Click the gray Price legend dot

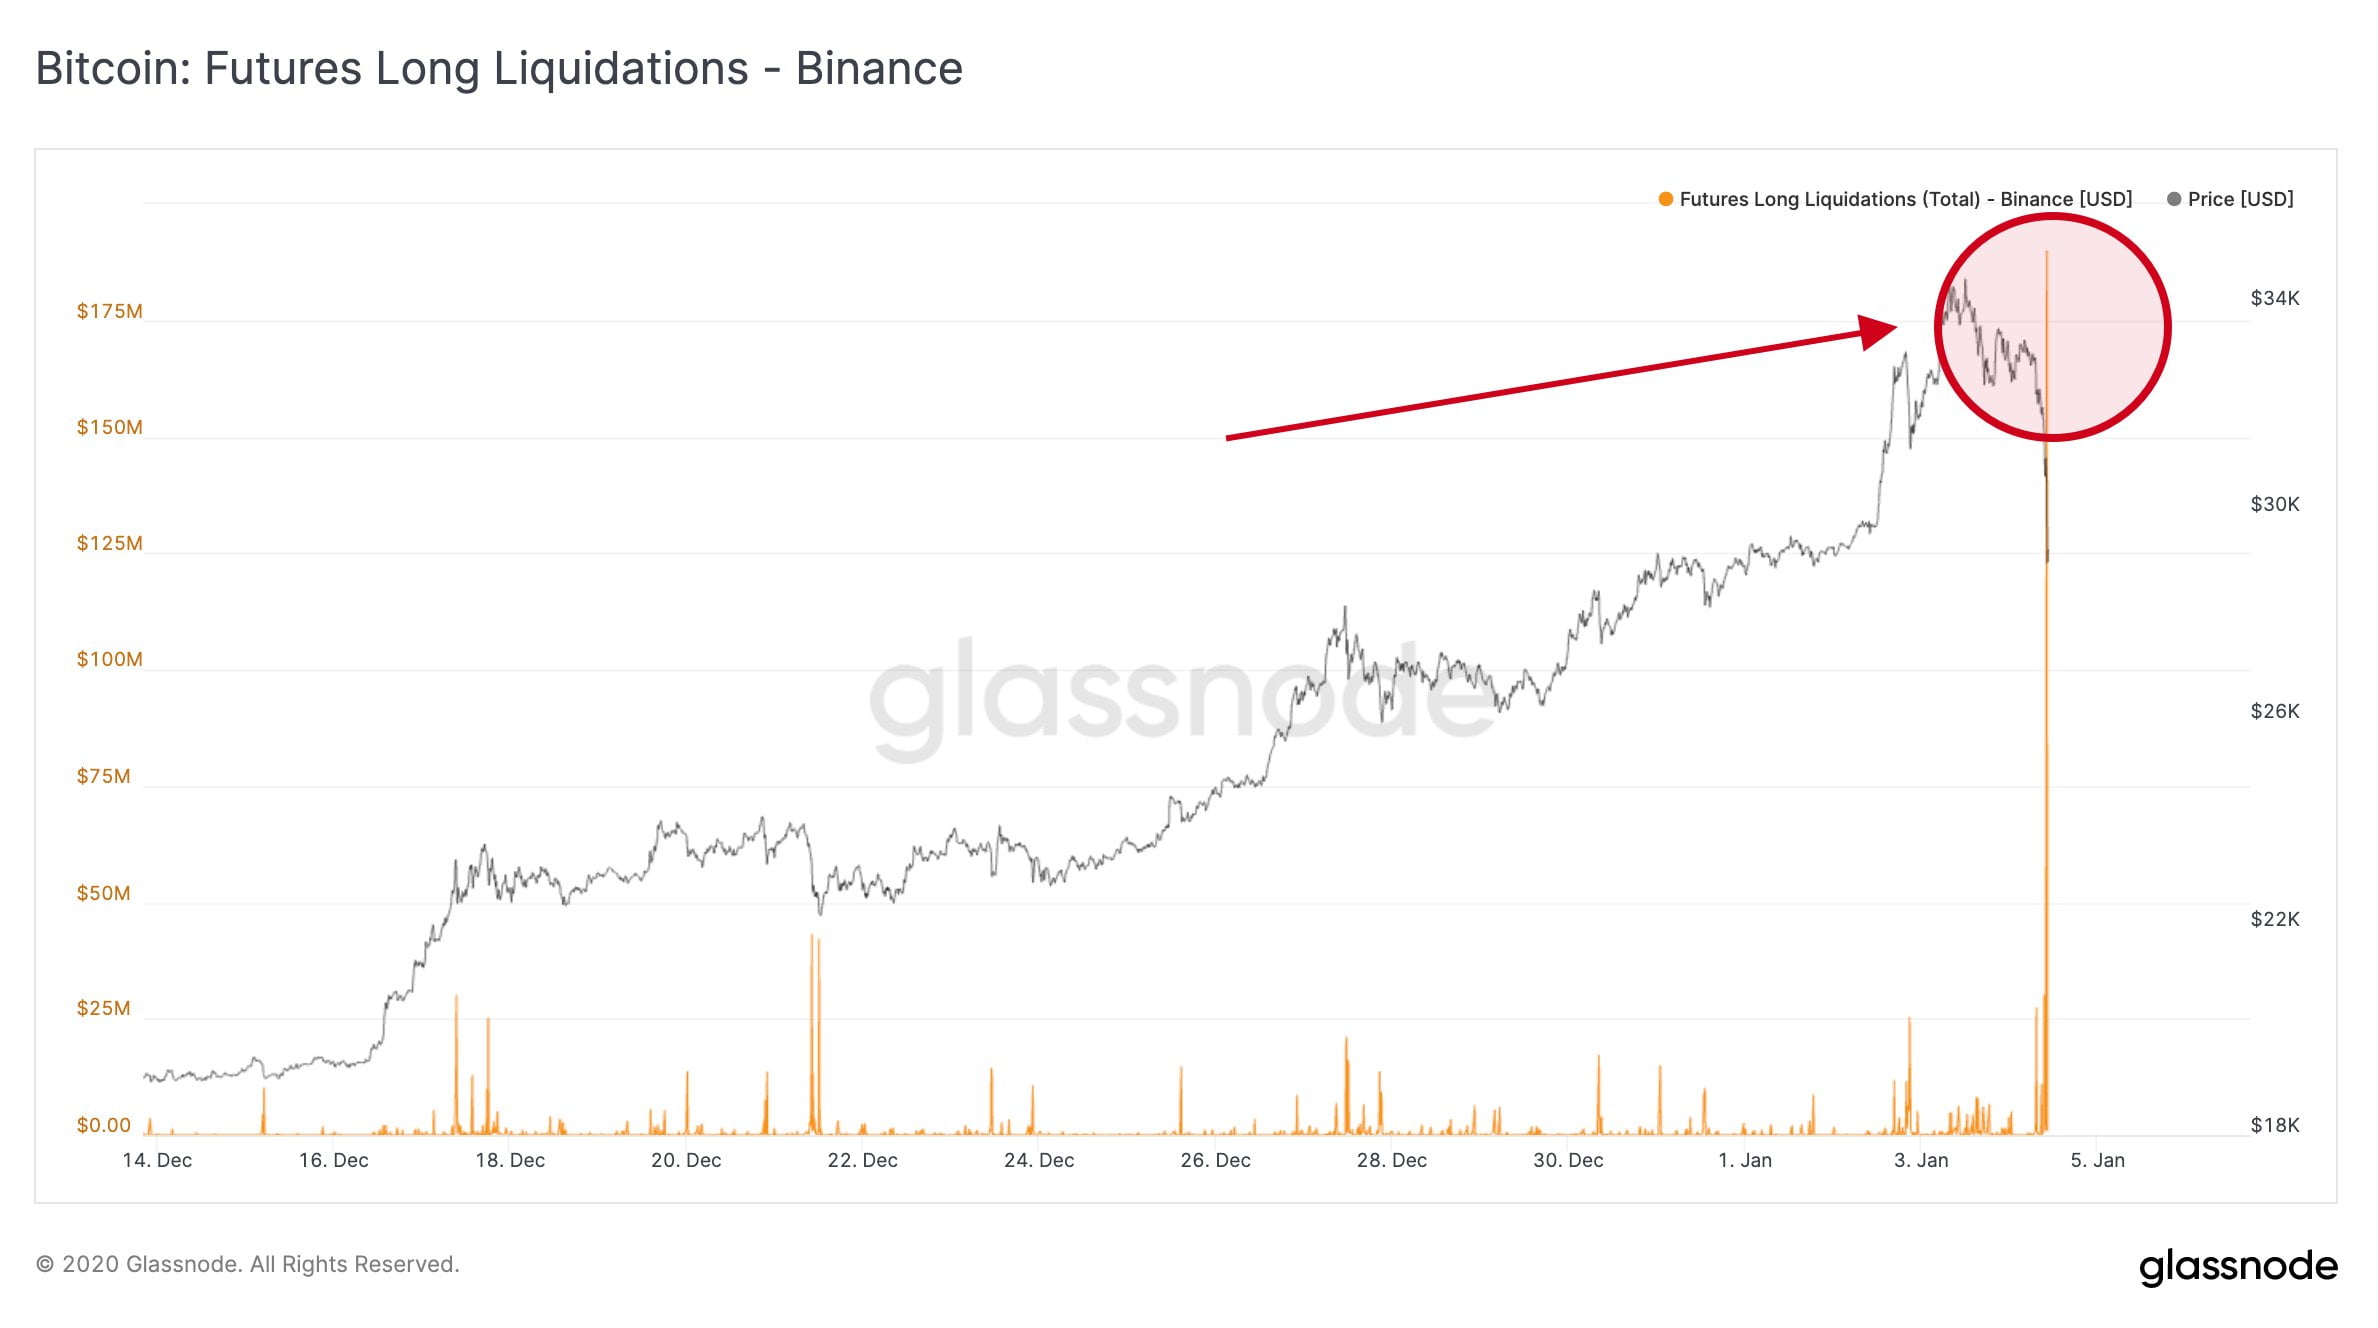(x=2173, y=199)
